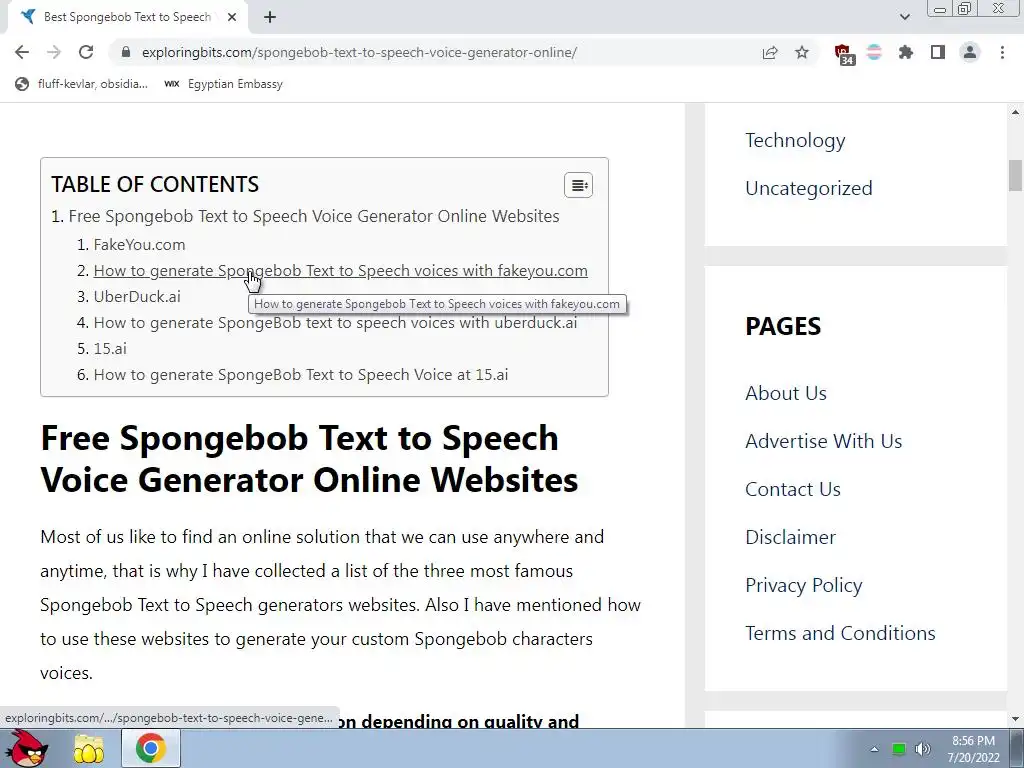
Task: Jump to the 15.ai contents entry
Action: [x=110, y=349]
